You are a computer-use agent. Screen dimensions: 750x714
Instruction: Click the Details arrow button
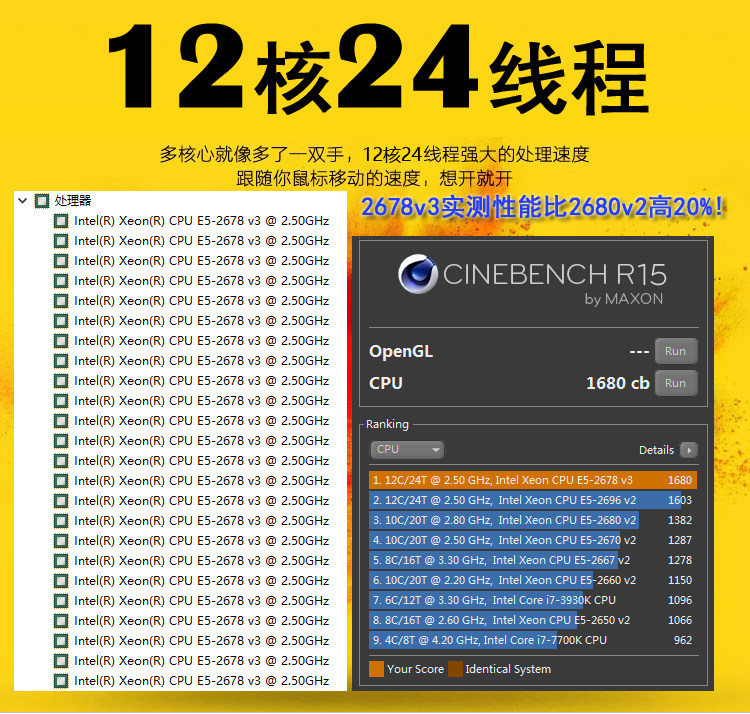pyautogui.click(x=689, y=450)
